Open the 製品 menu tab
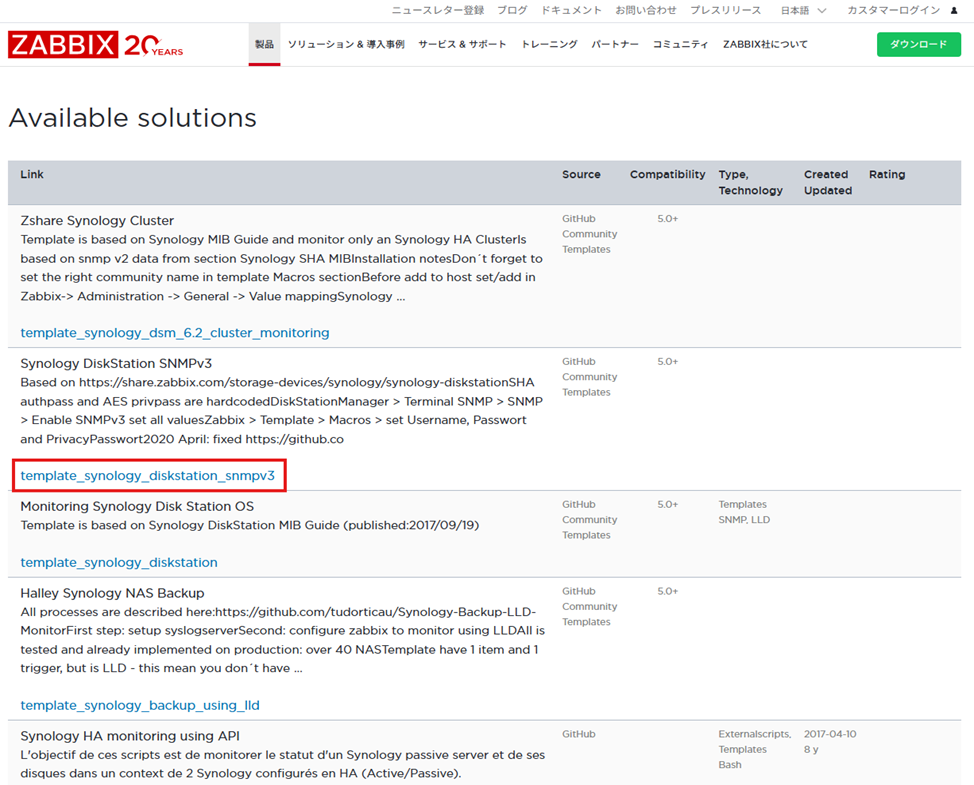974x785 pixels. pyautogui.click(x=264, y=45)
